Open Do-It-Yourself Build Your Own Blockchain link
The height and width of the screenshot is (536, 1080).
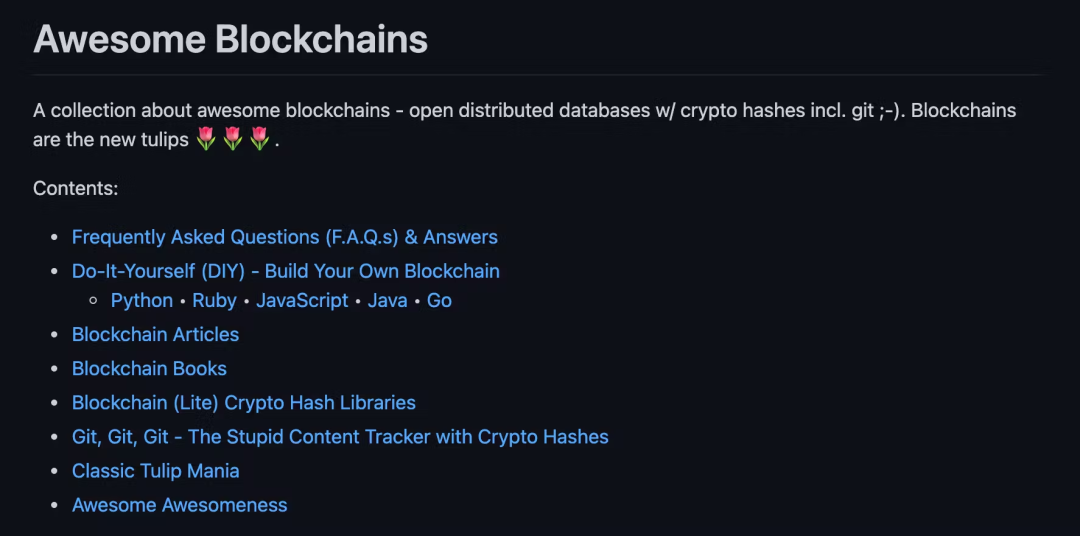[285, 271]
